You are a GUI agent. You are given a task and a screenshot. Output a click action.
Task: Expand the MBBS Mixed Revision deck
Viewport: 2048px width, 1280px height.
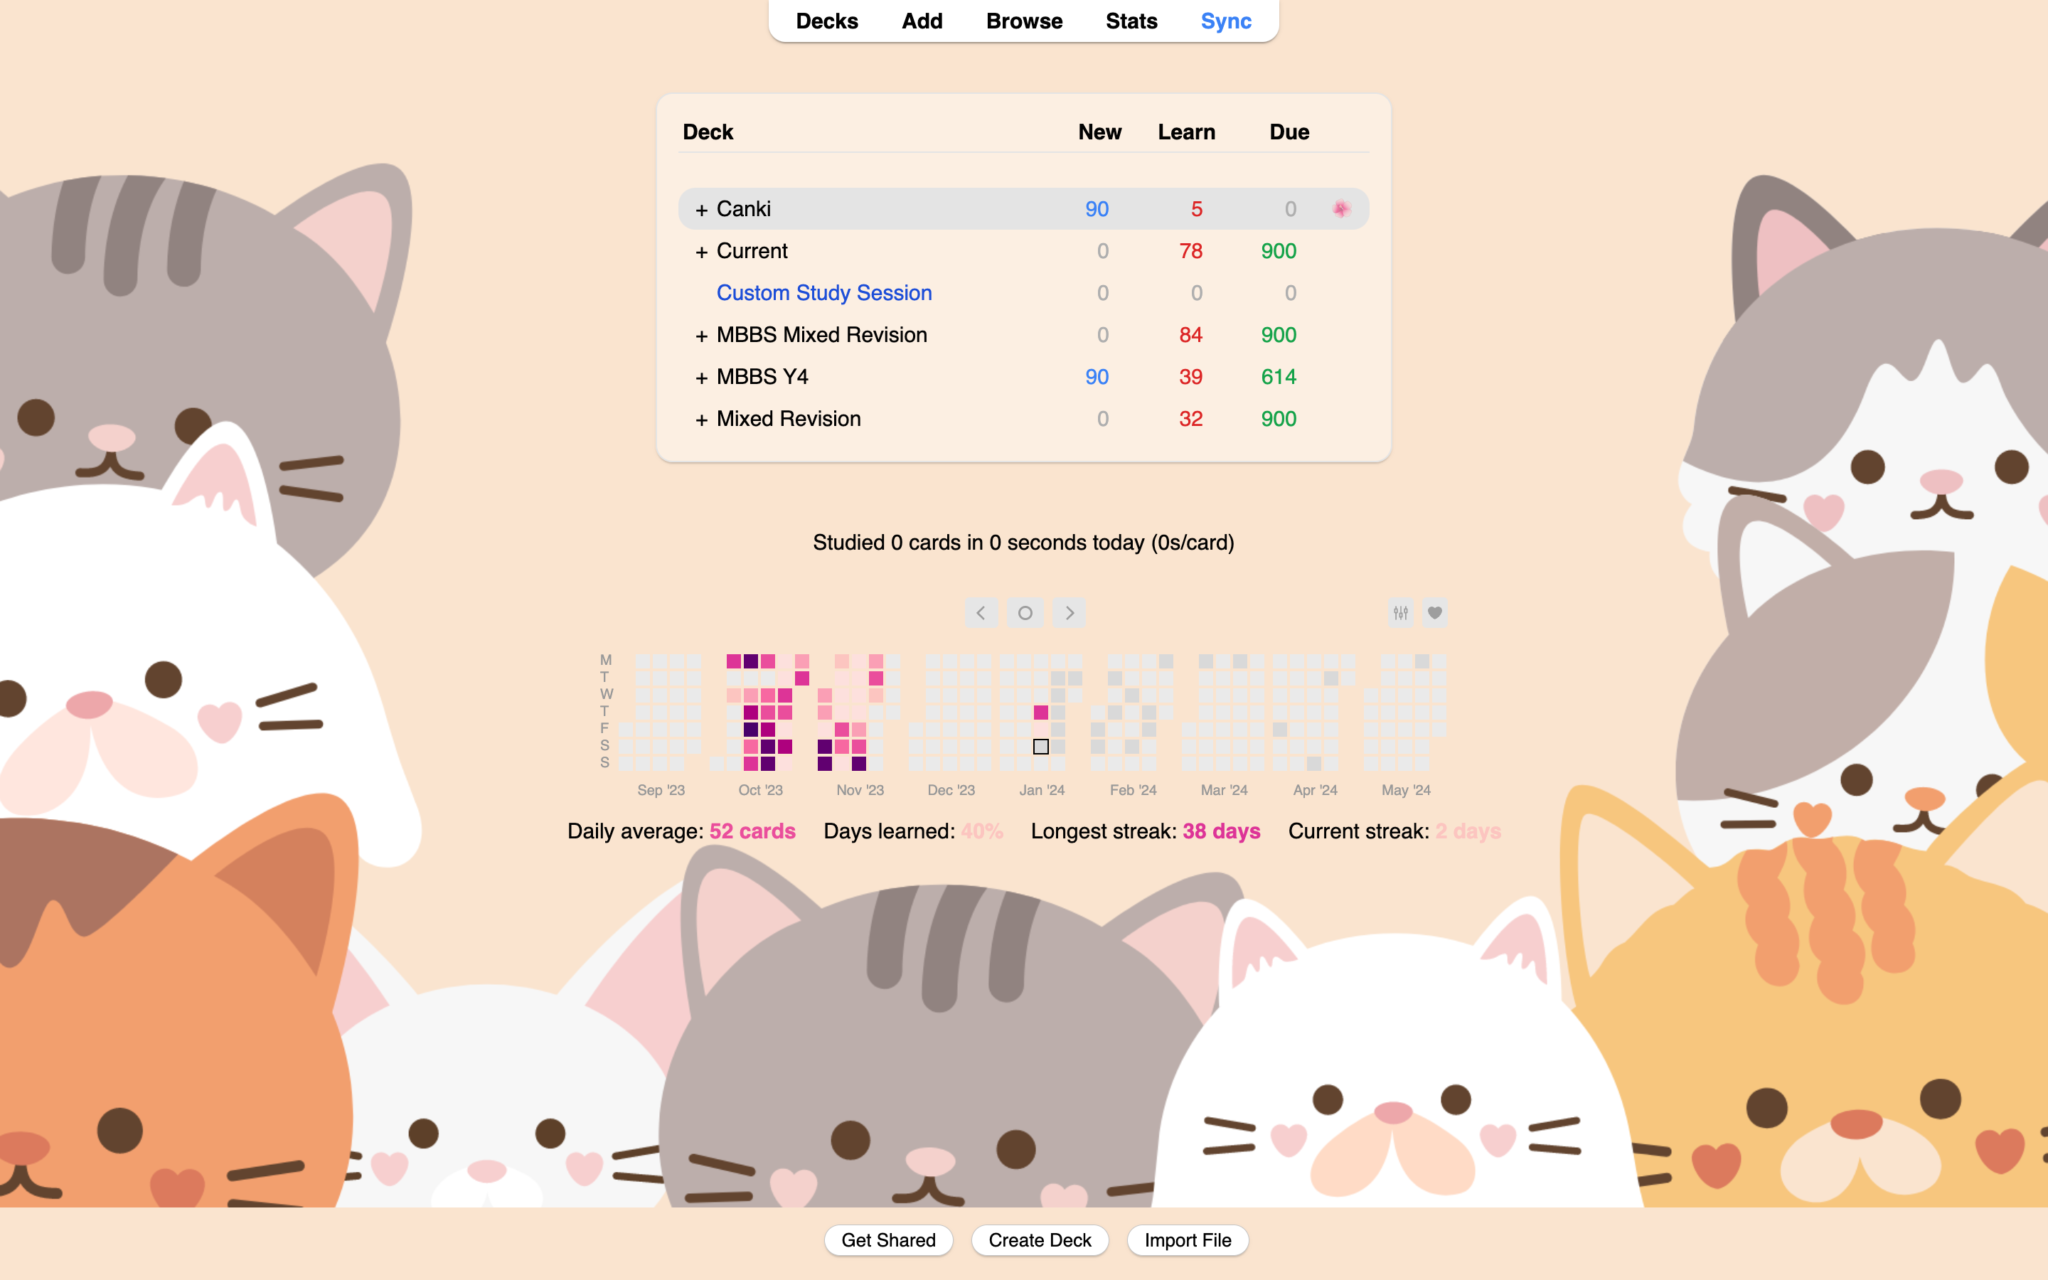tap(701, 335)
